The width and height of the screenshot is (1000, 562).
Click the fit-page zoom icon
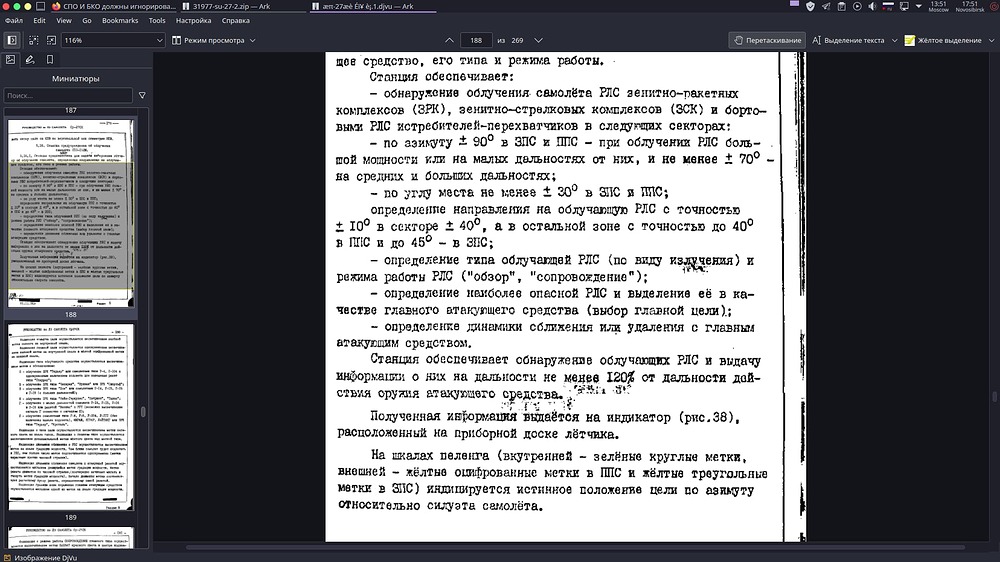click(x=50, y=40)
